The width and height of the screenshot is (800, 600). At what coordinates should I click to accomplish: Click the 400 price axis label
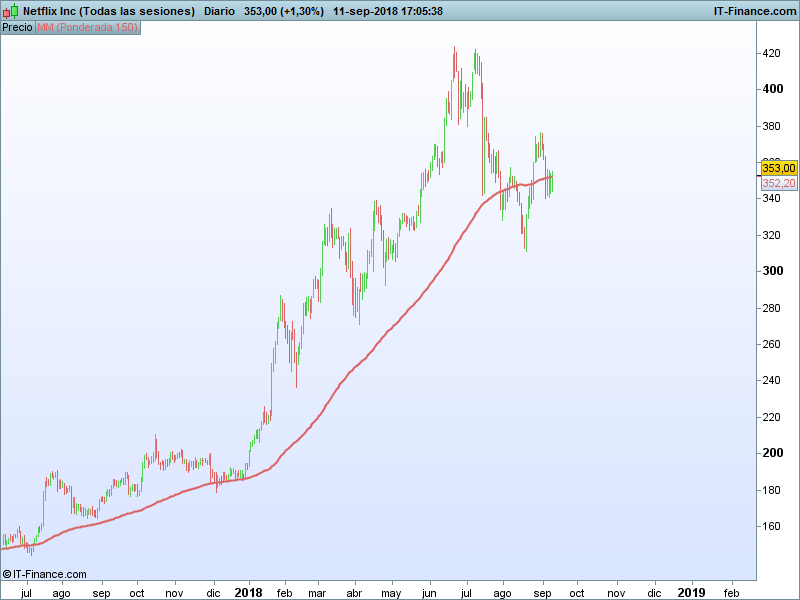click(x=772, y=89)
